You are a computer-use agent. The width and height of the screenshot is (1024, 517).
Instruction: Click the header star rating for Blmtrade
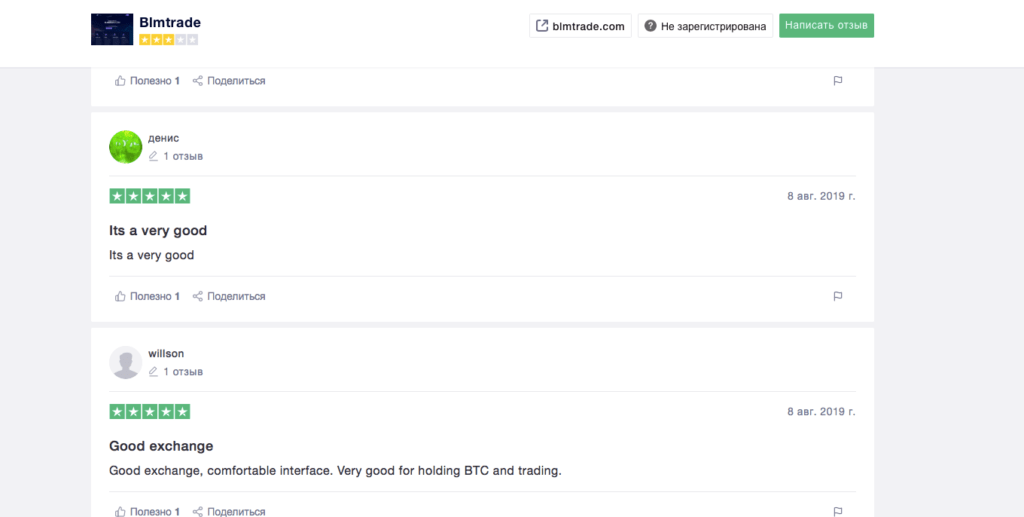click(169, 40)
